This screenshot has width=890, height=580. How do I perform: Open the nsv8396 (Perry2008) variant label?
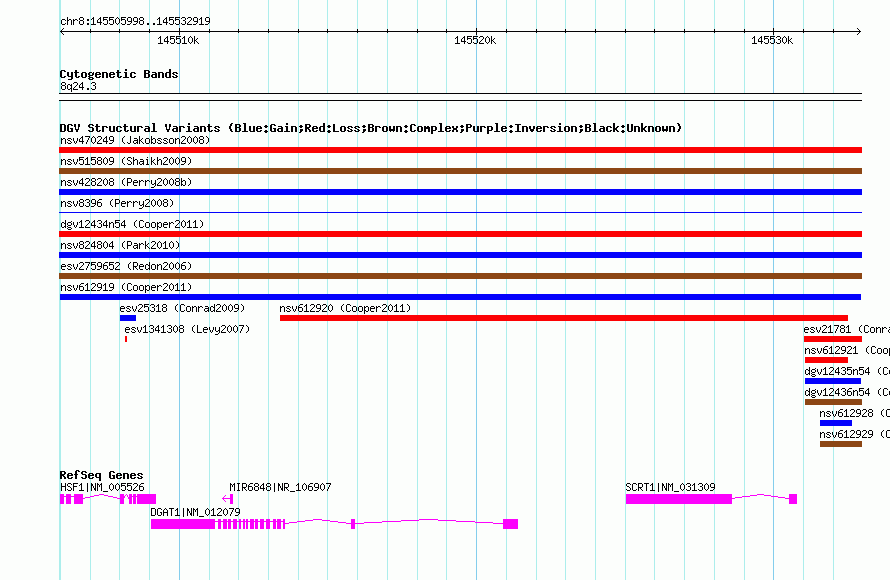[117, 203]
